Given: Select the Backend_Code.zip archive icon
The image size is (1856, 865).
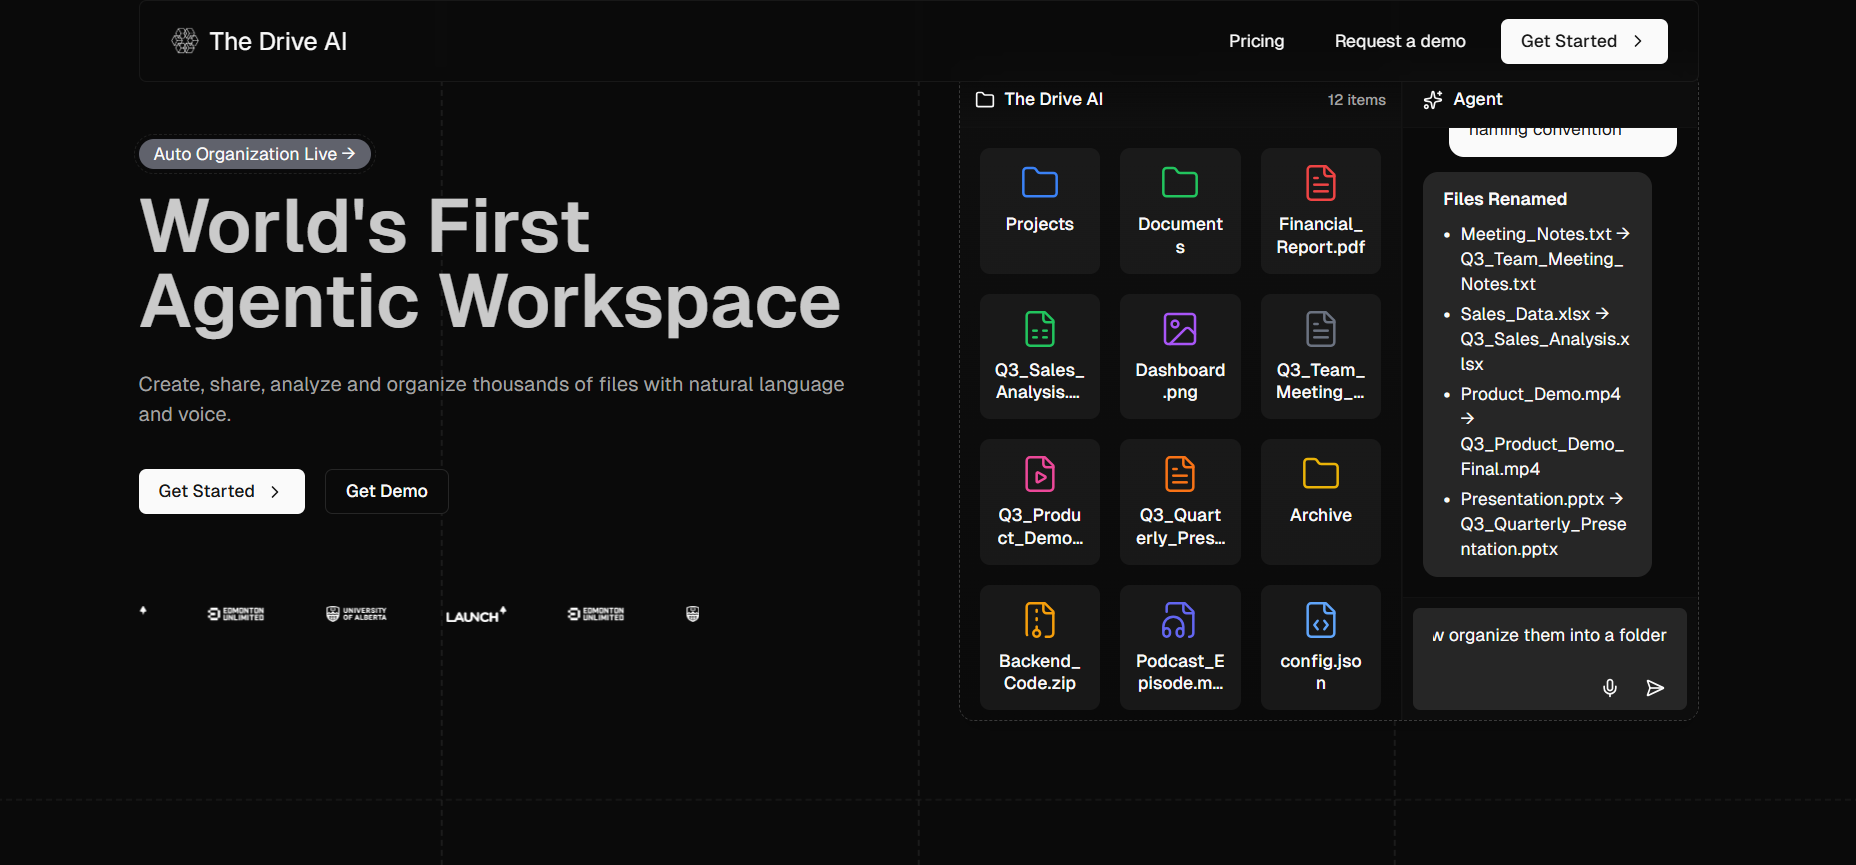Looking at the screenshot, I should pos(1040,620).
